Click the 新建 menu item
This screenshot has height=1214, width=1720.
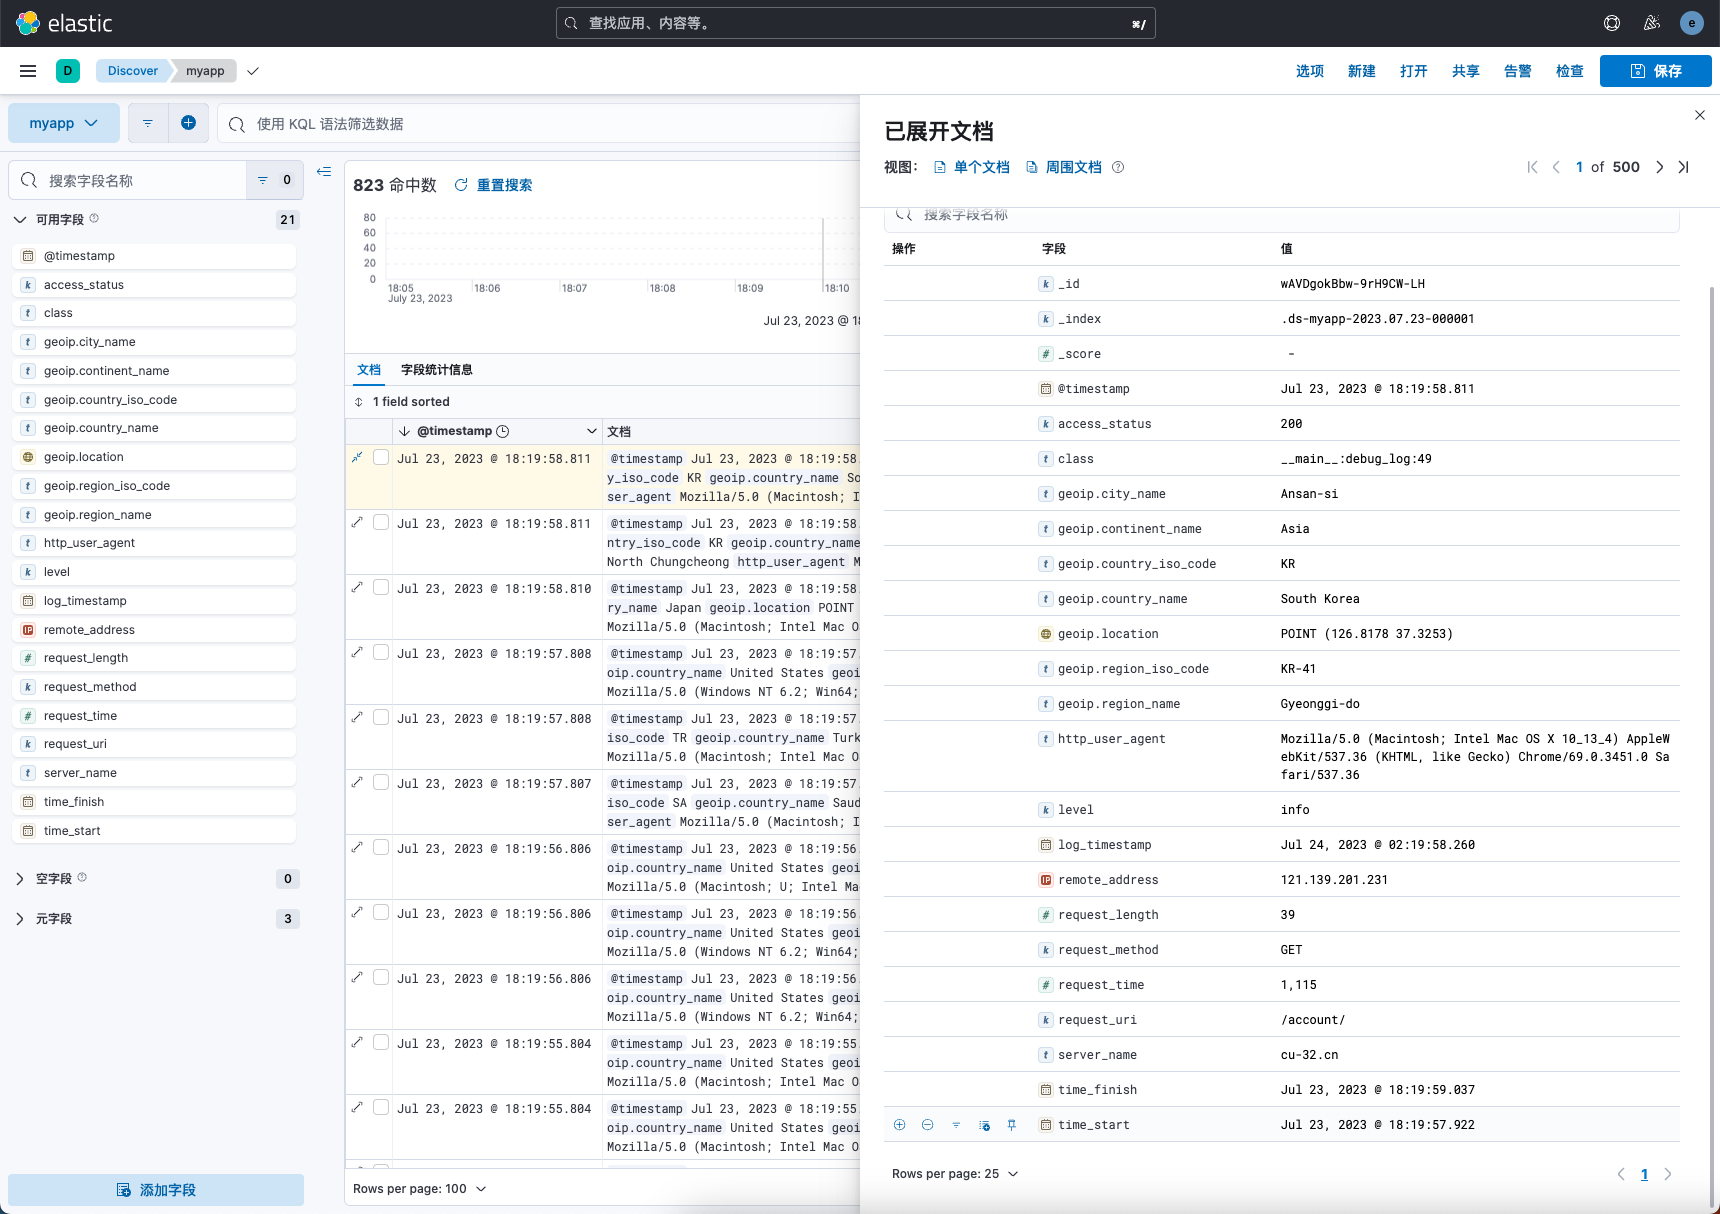click(x=1362, y=71)
